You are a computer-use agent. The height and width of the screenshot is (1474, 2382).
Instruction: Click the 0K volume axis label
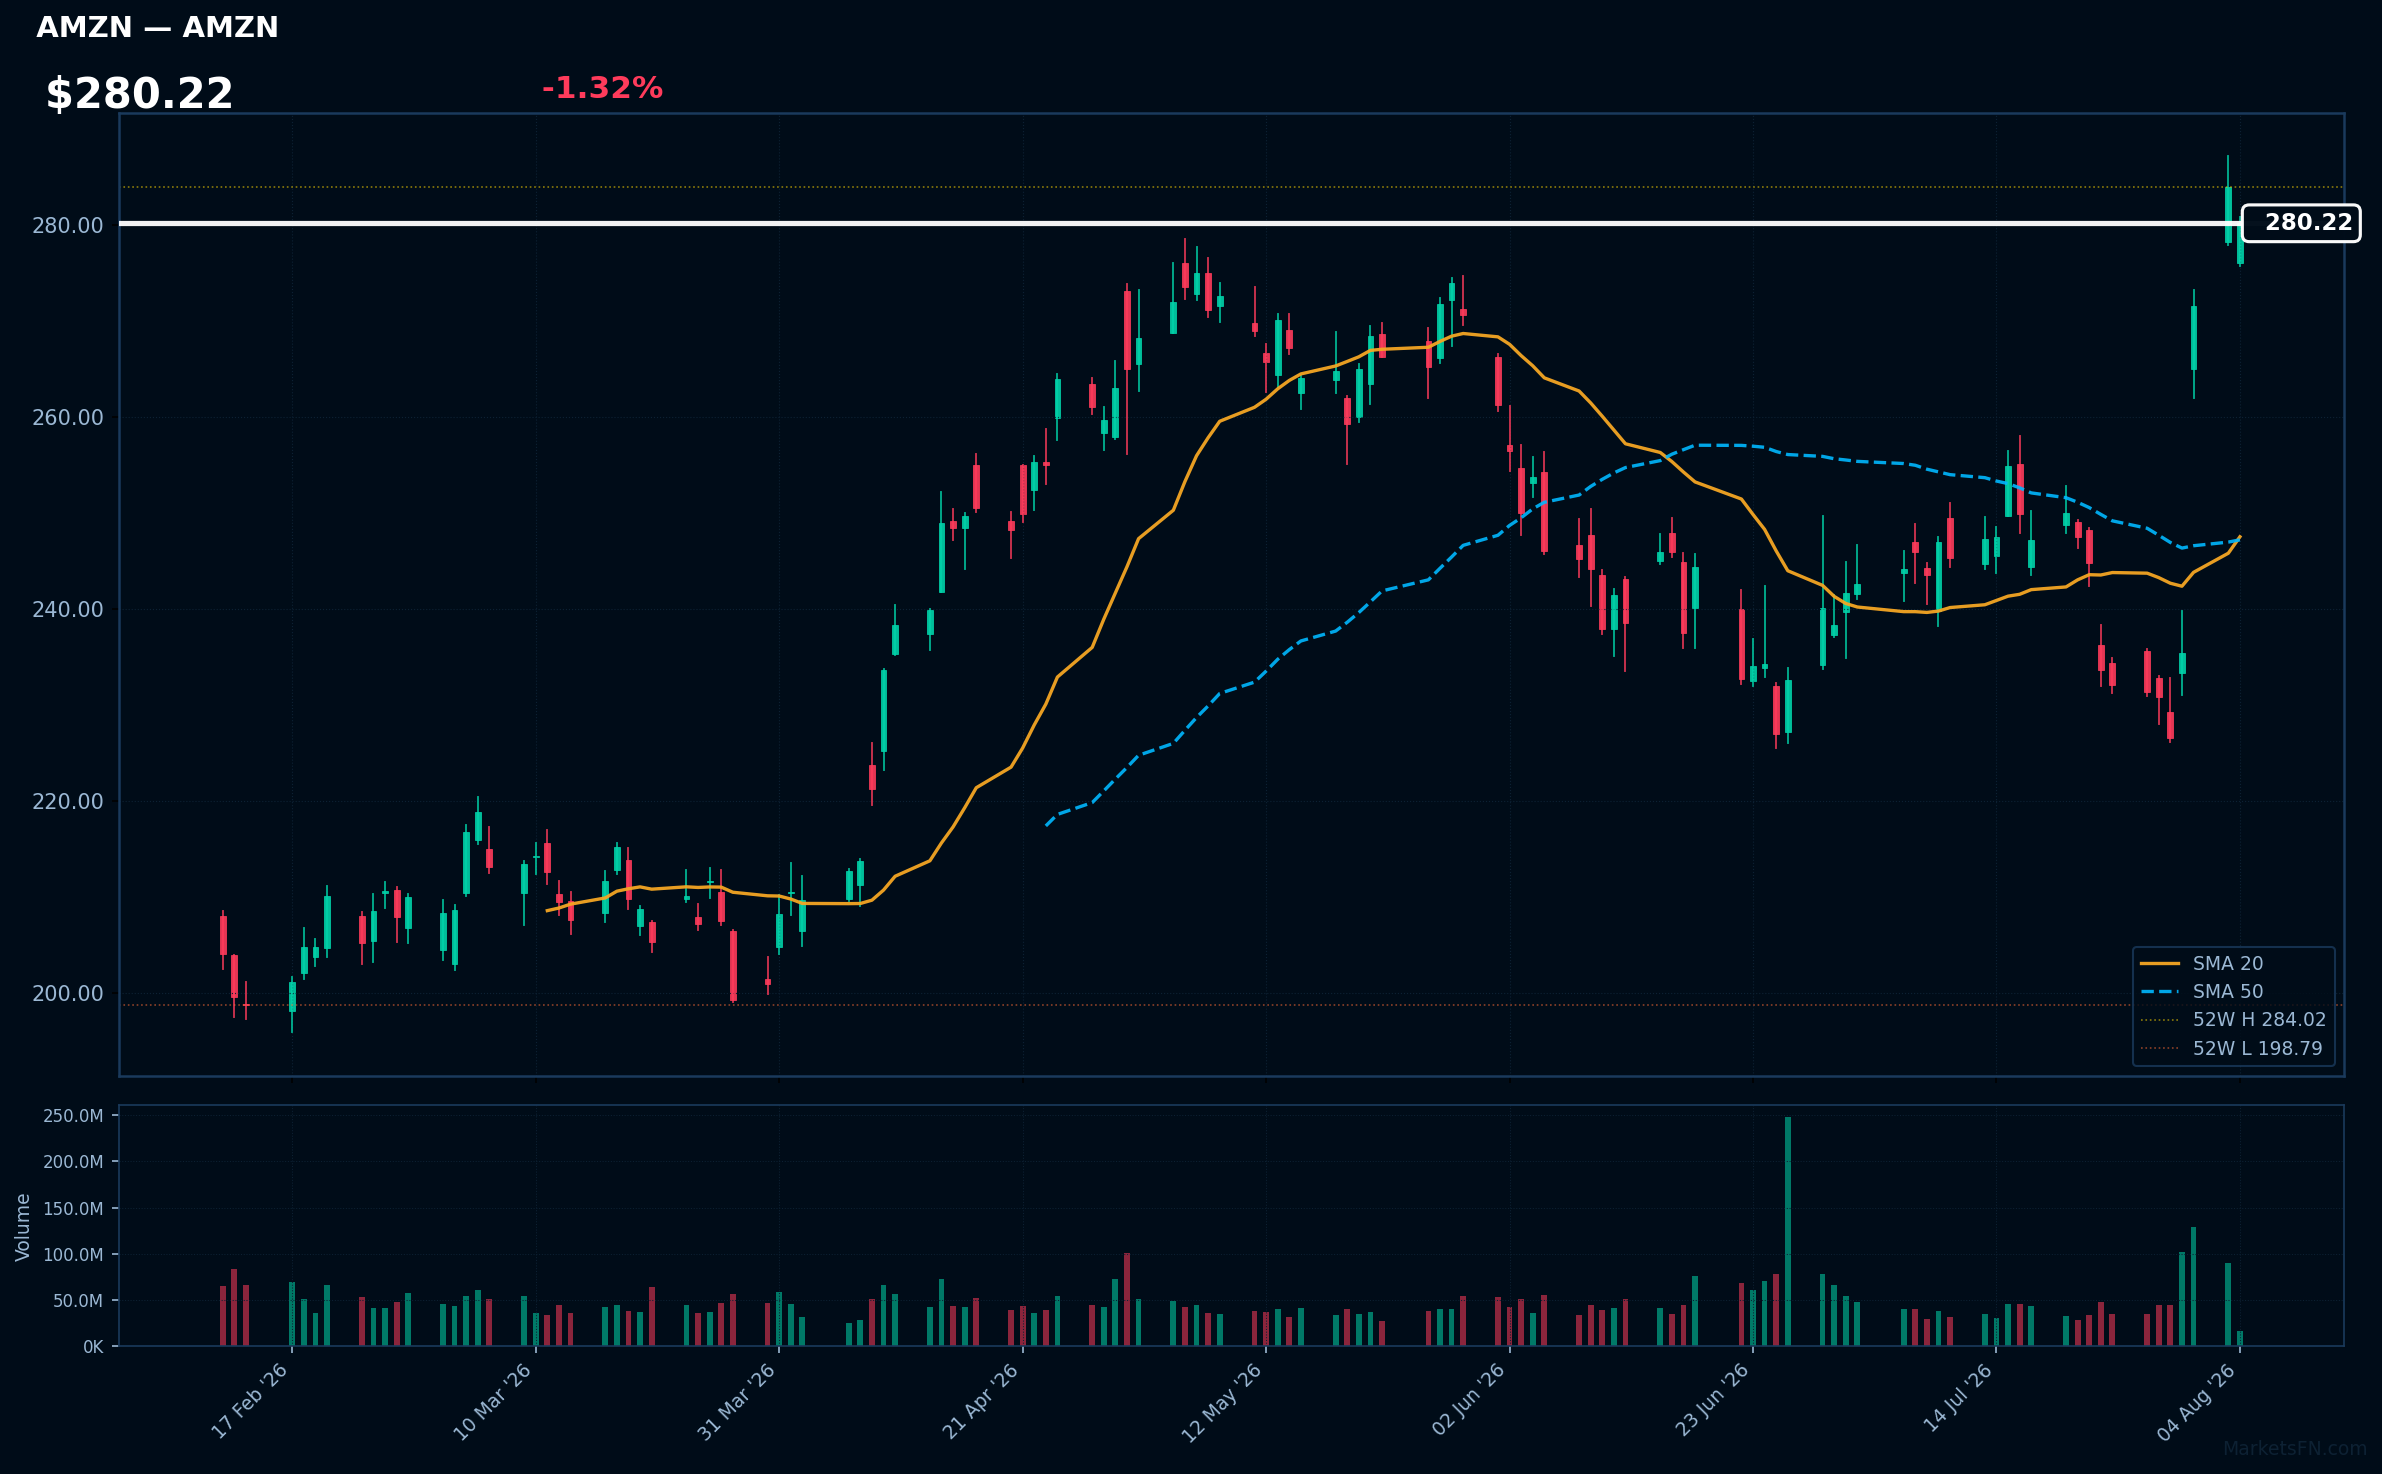[93, 1347]
